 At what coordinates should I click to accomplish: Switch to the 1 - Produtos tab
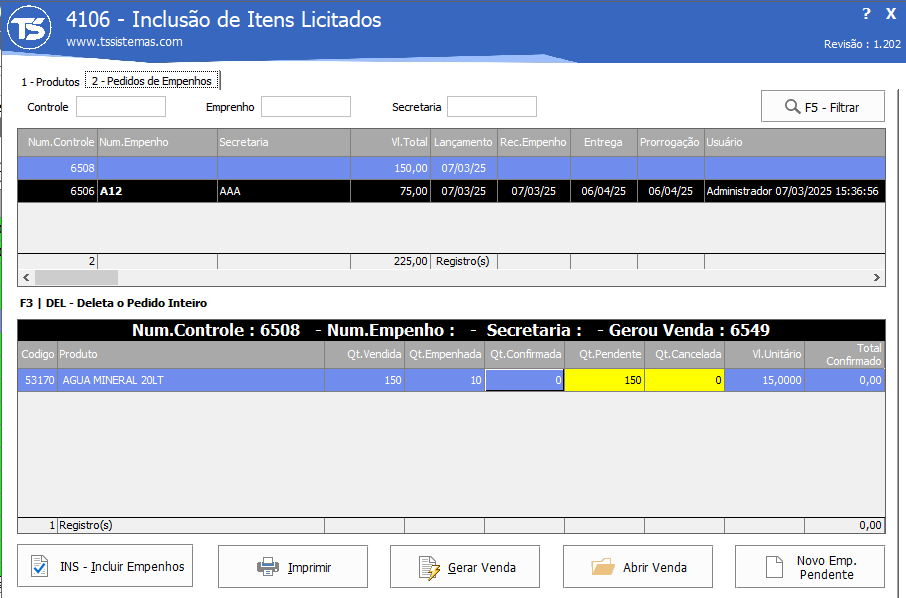click(50, 82)
